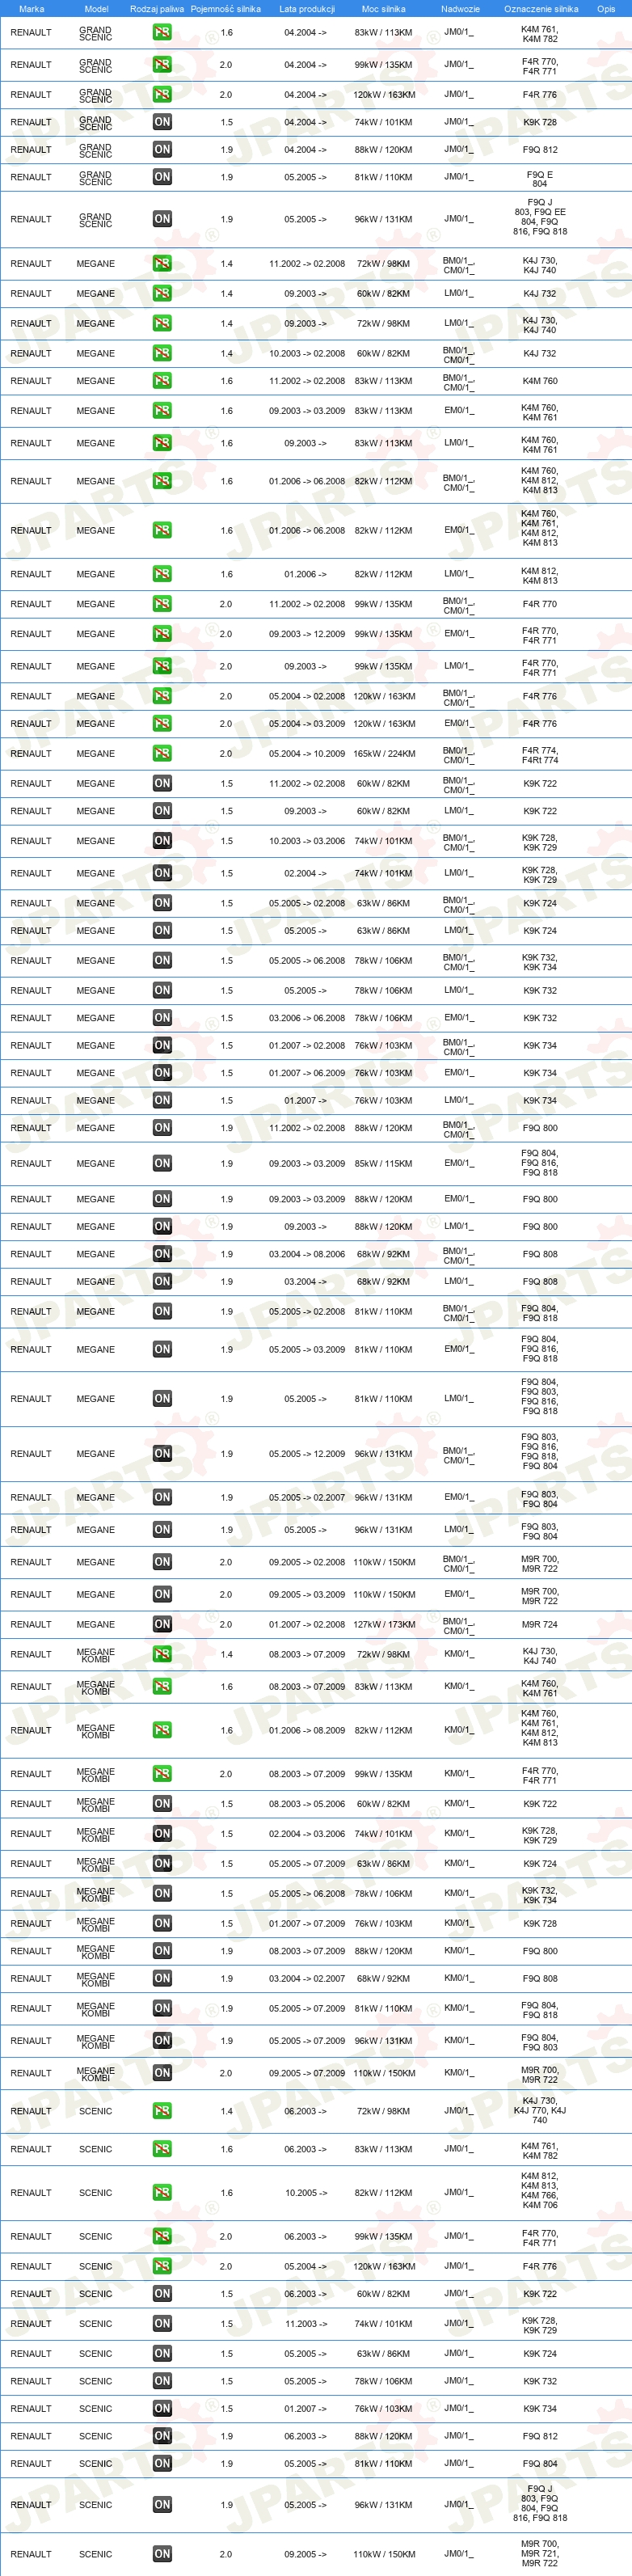Click petrol icon in Megane 1.4 60kW LM0/1_ row

coord(162,293)
